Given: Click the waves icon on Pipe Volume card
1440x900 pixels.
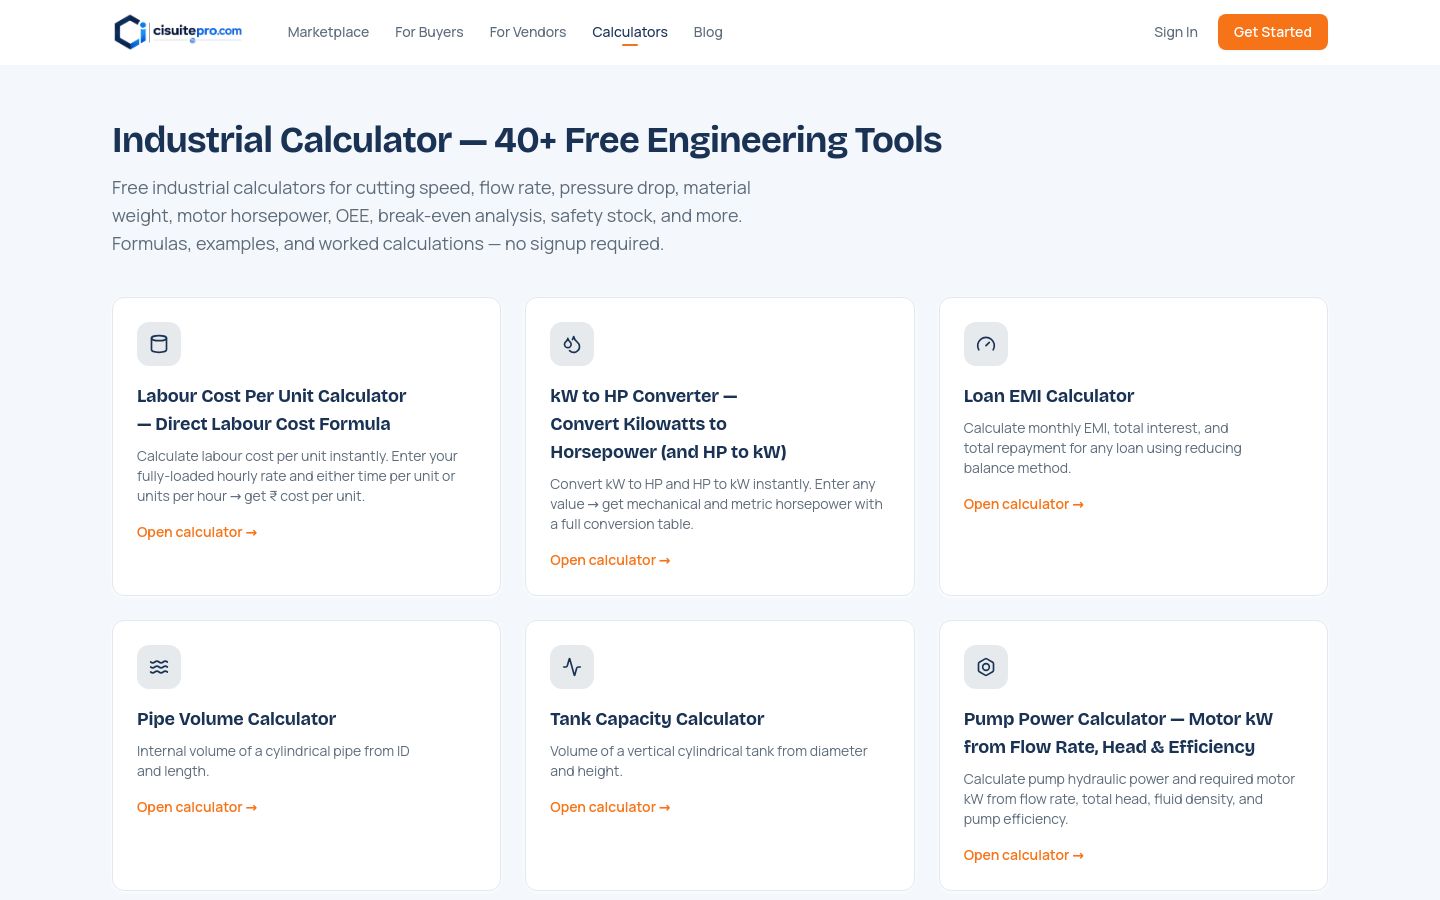Looking at the screenshot, I should (159, 667).
